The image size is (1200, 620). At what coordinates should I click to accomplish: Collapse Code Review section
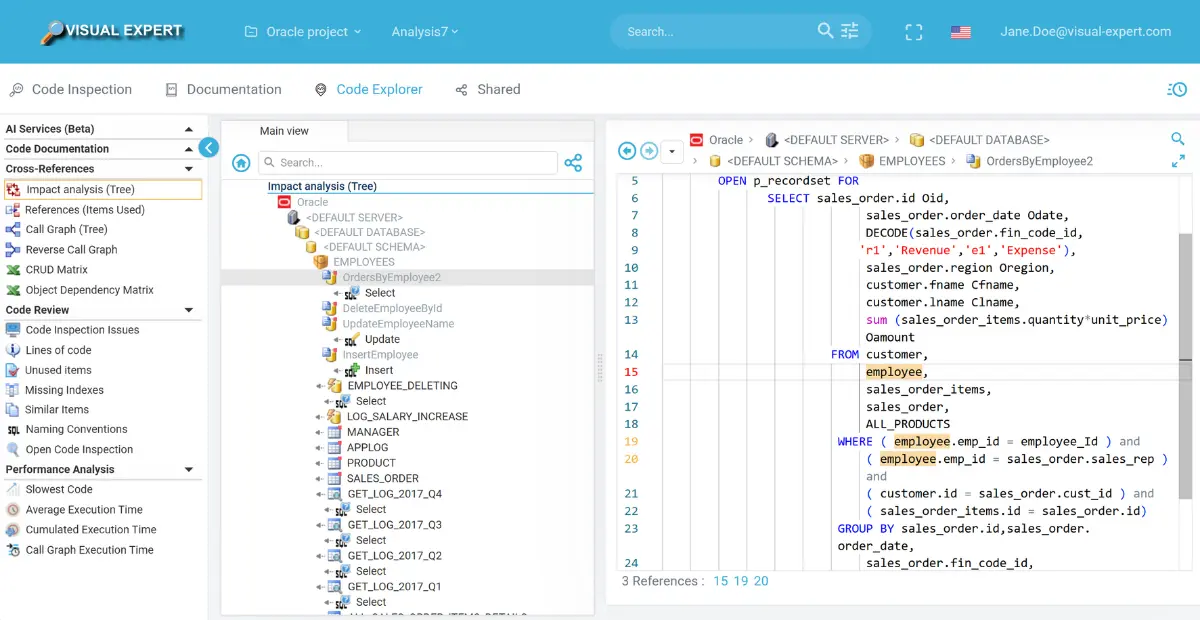click(x=101, y=310)
